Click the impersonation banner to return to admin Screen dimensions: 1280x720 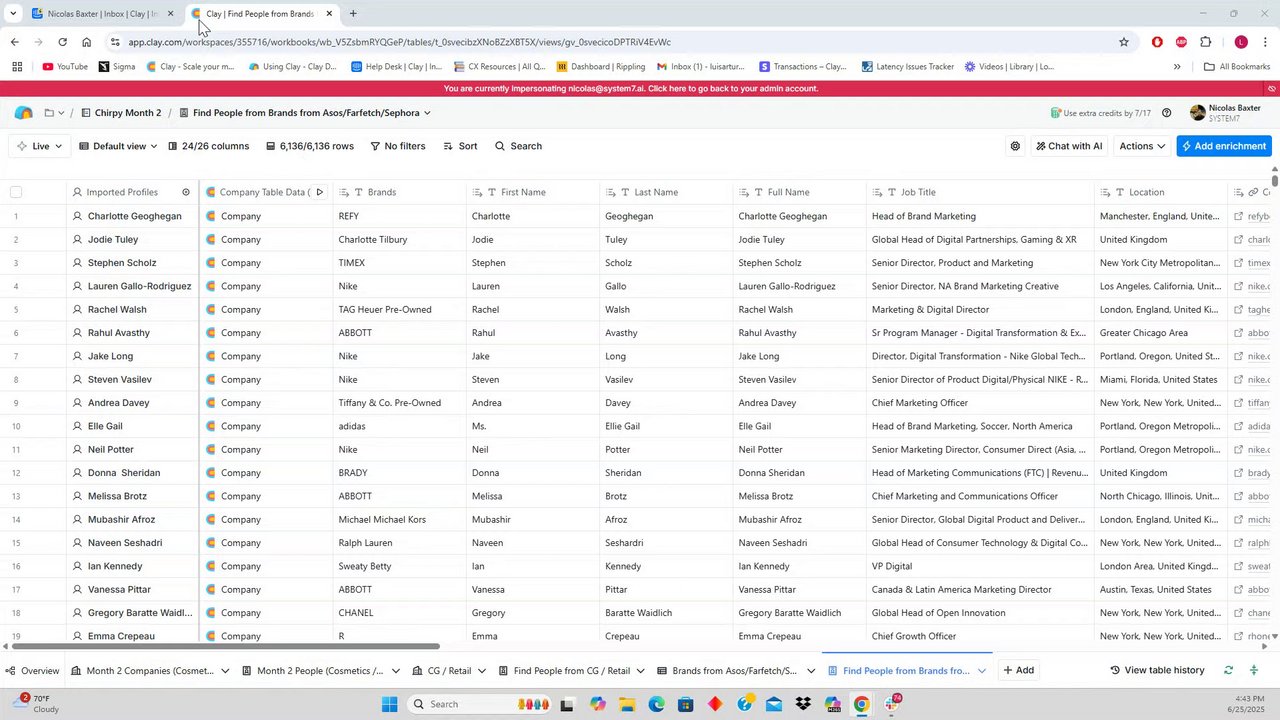[631, 89]
